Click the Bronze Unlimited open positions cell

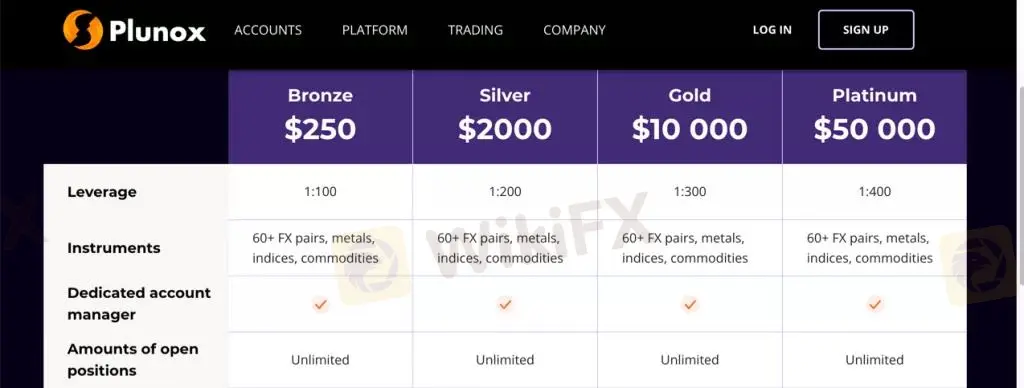tap(320, 360)
